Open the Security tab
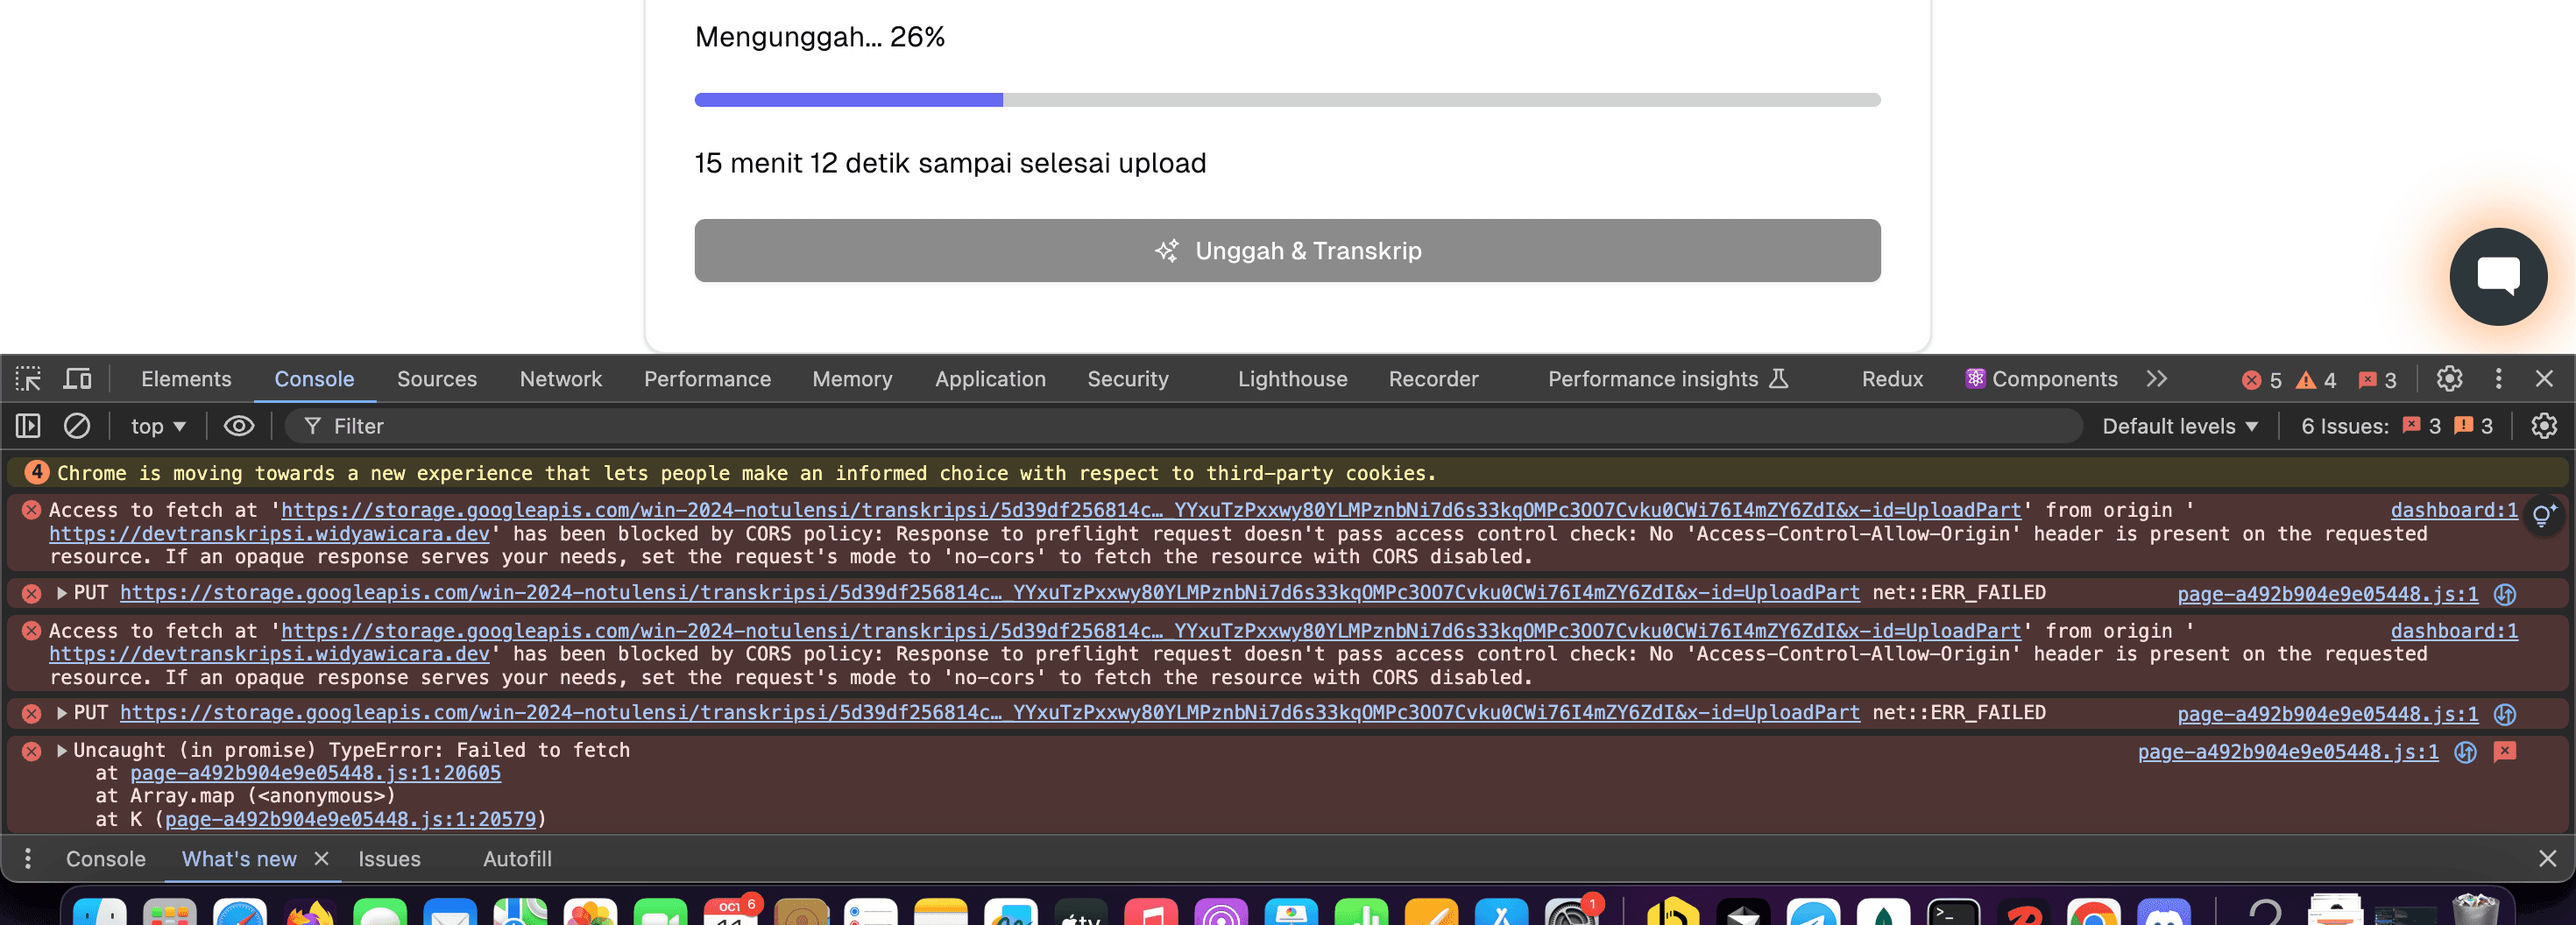The width and height of the screenshot is (2576, 925). click(1128, 379)
